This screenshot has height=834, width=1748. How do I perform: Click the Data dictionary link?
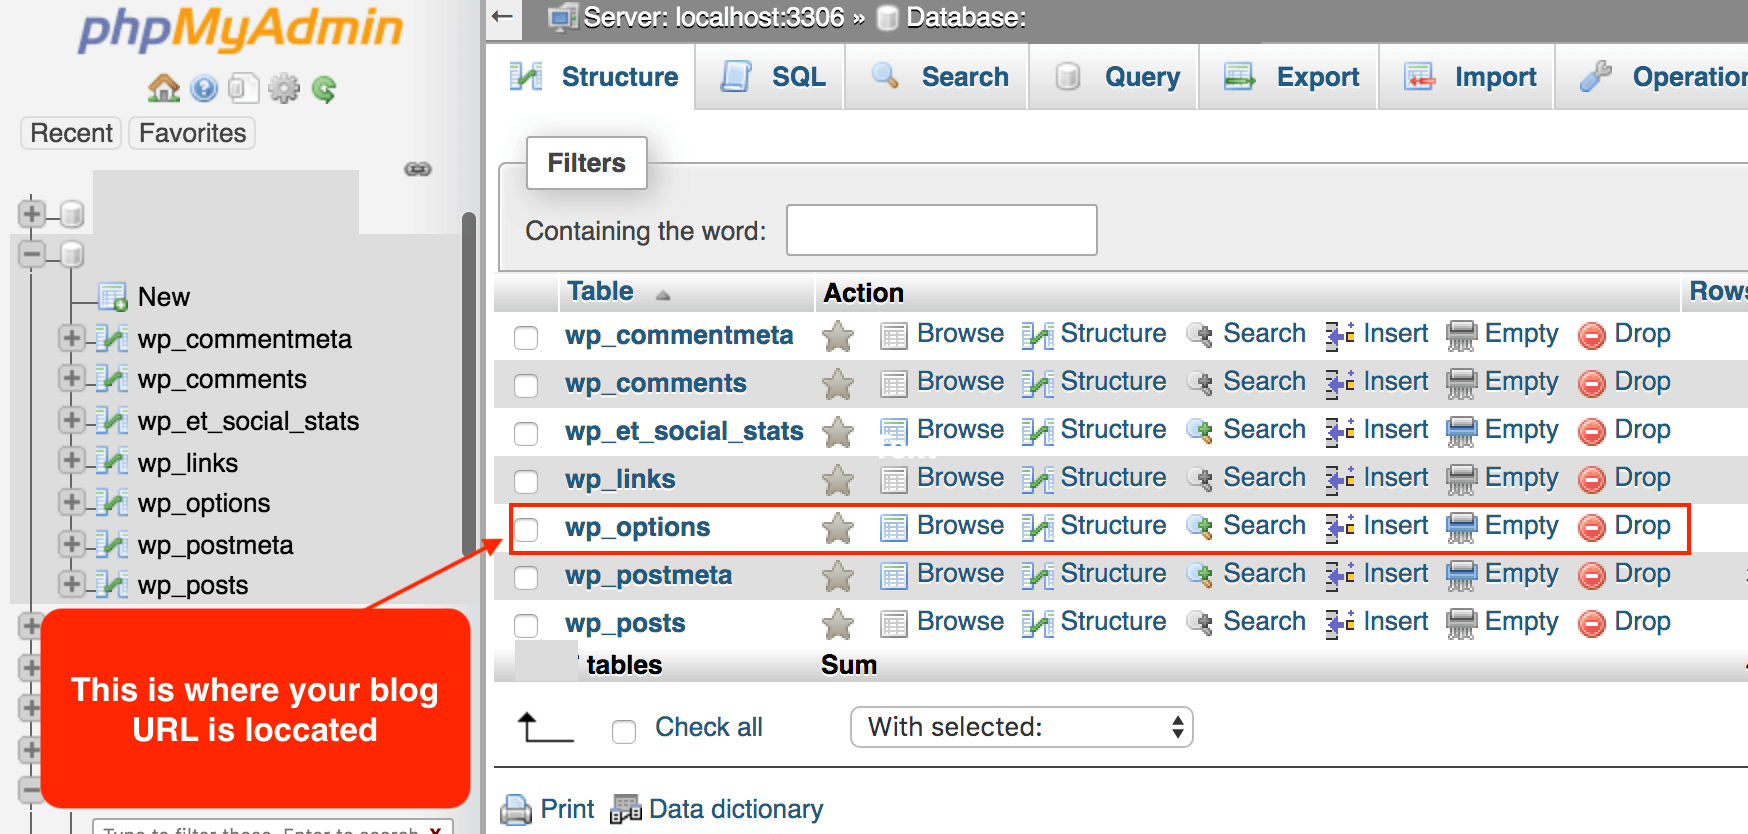[x=735, y=809]
